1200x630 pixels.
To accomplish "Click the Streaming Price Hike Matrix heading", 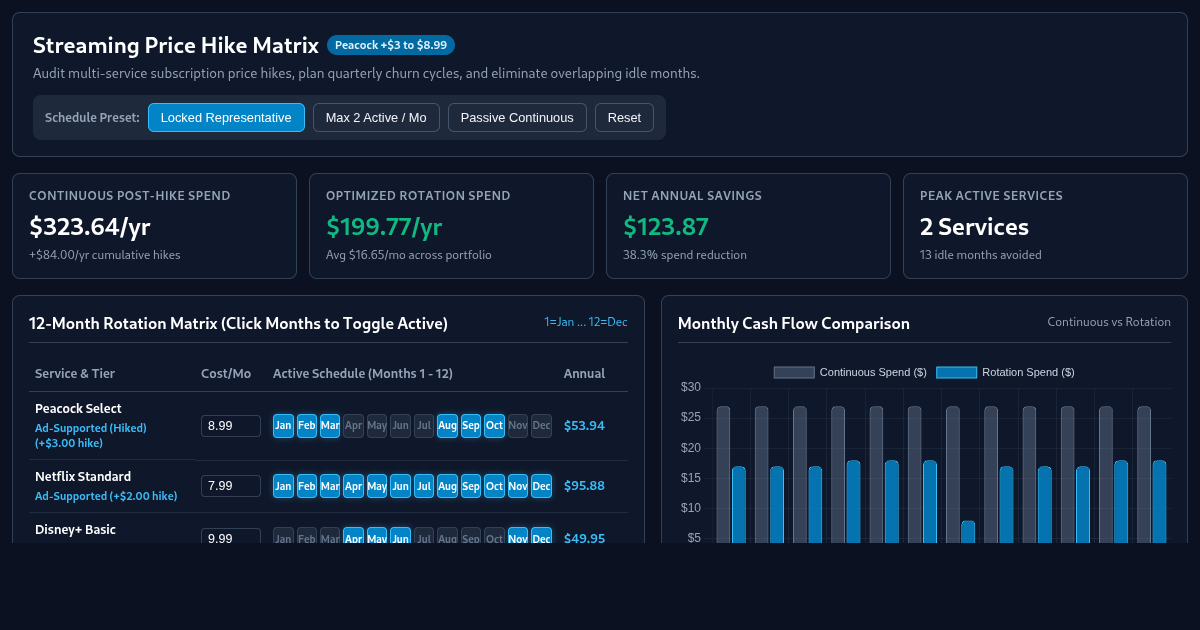I will (x=176, y=45).
